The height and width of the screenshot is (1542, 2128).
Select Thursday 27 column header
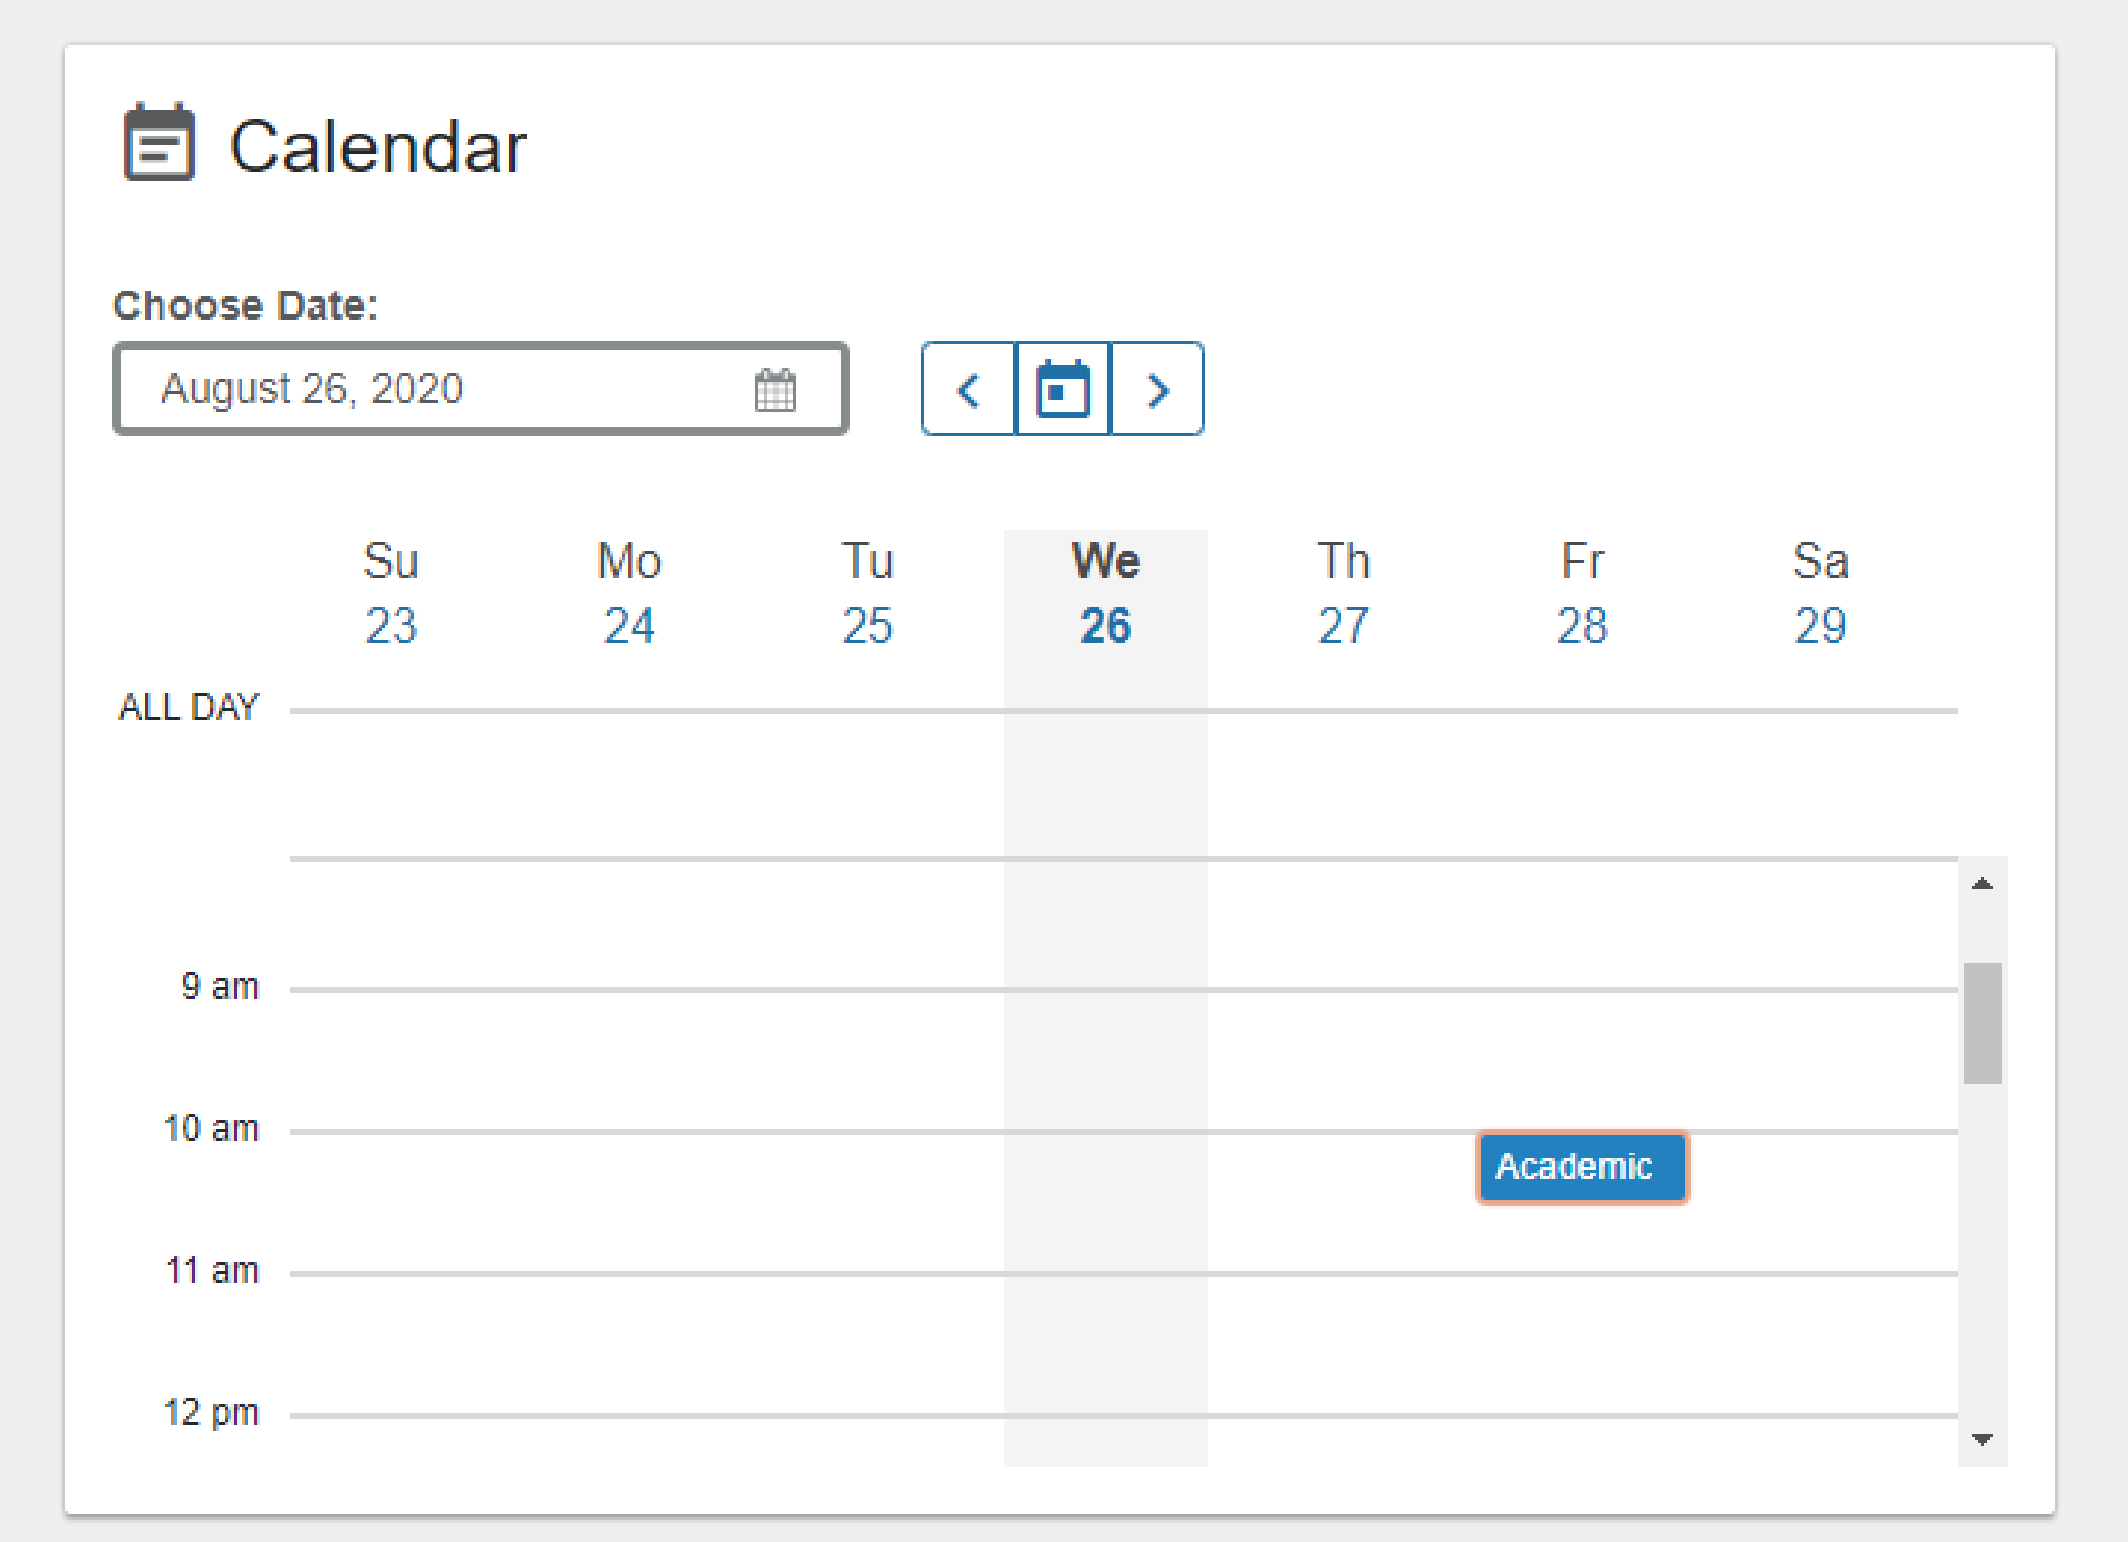[x=1343, y=593]
